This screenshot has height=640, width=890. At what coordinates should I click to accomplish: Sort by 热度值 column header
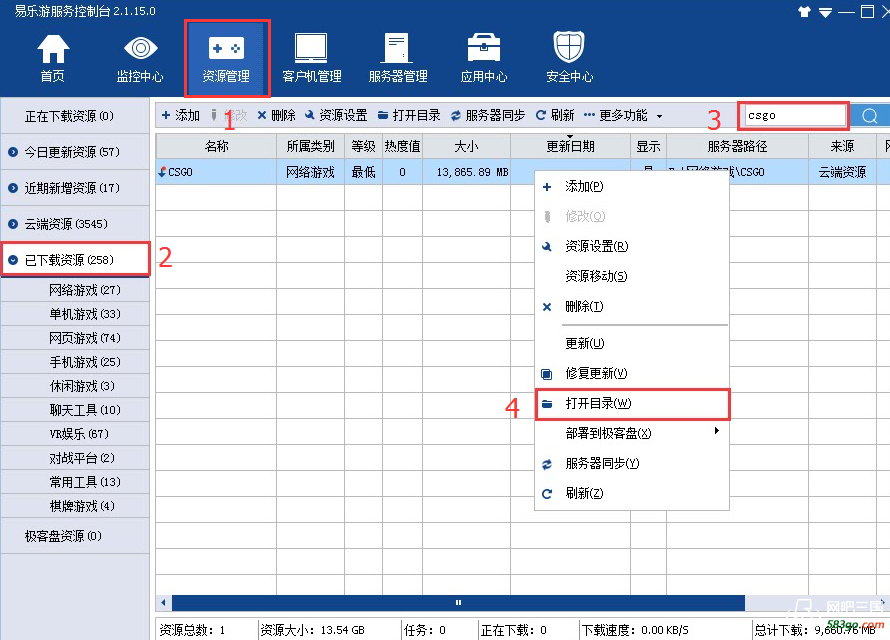point(402,146)
